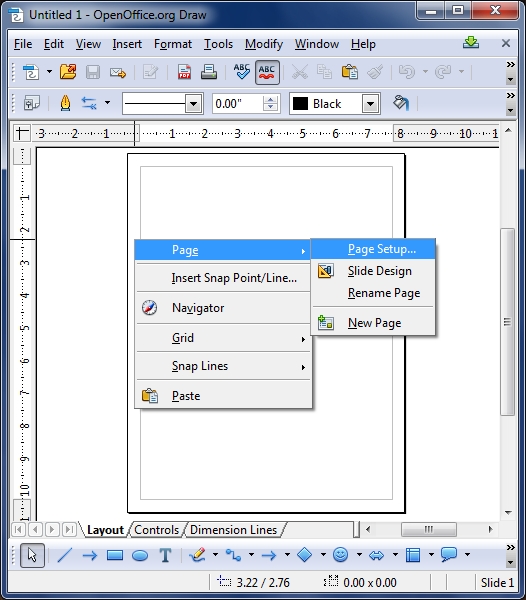526x600 pixels.
Task: Open the Tools menu
Action: (218, 44)
